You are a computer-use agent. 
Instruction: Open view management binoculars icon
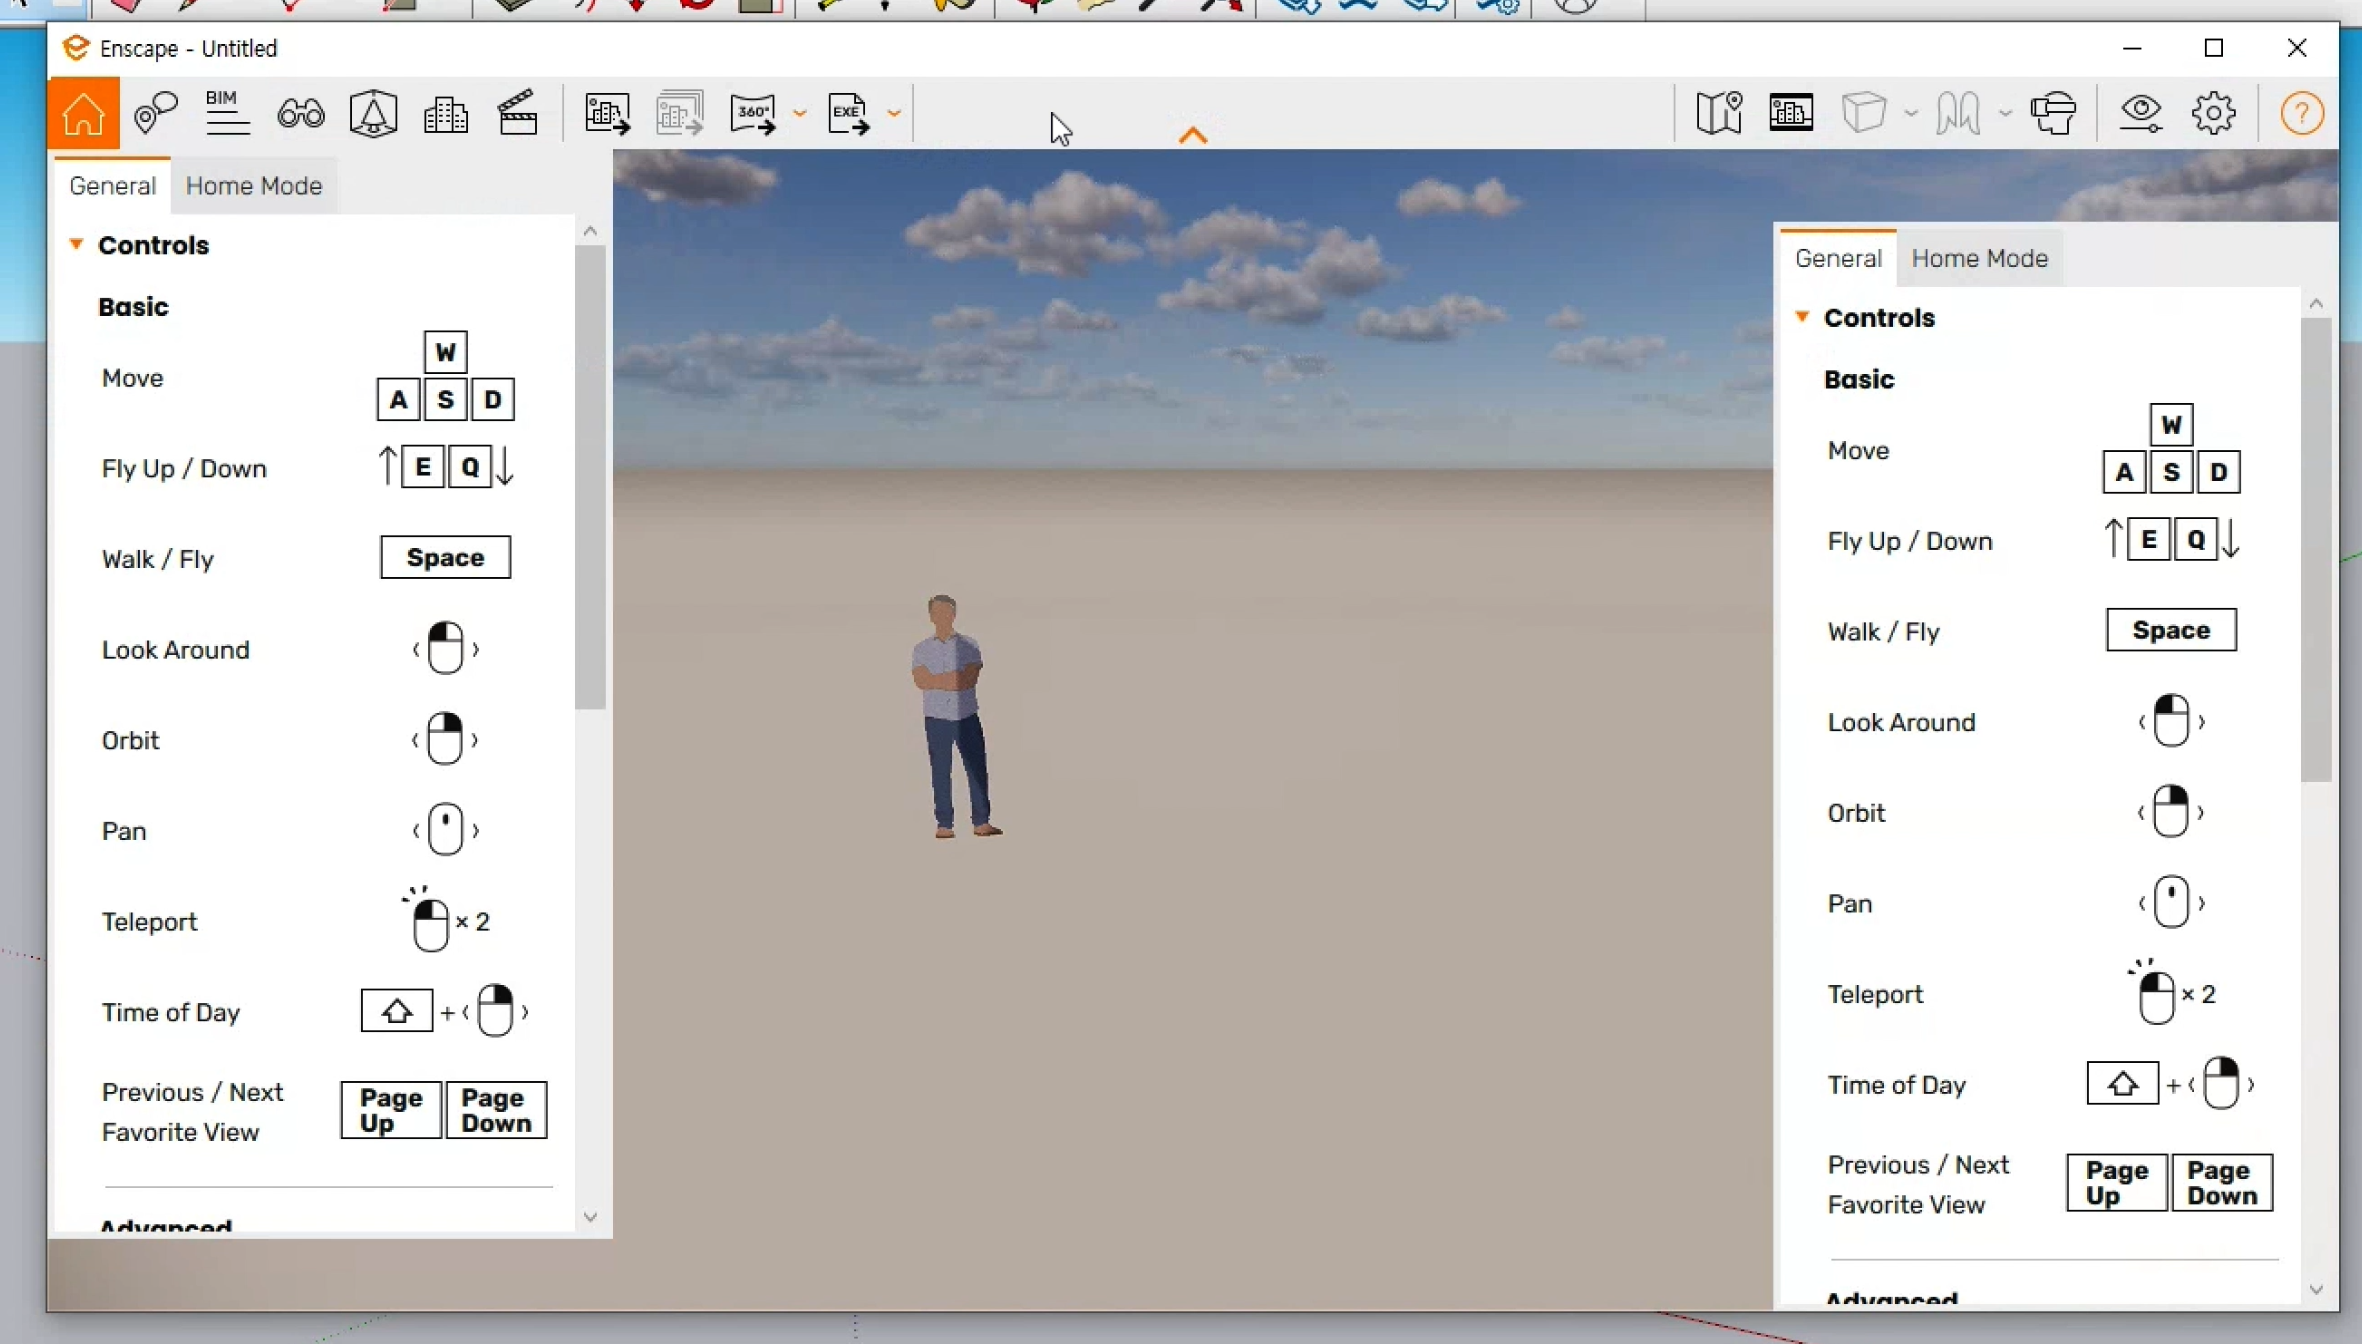(x=300, y=113)
